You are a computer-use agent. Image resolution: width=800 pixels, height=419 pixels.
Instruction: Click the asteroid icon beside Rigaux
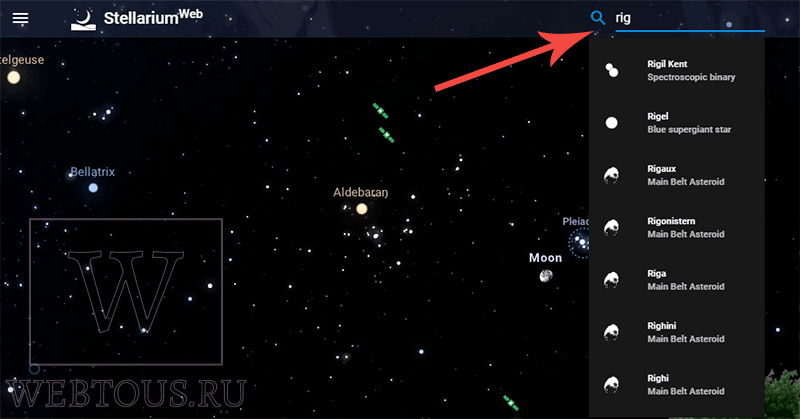click(x=611, y=175)
